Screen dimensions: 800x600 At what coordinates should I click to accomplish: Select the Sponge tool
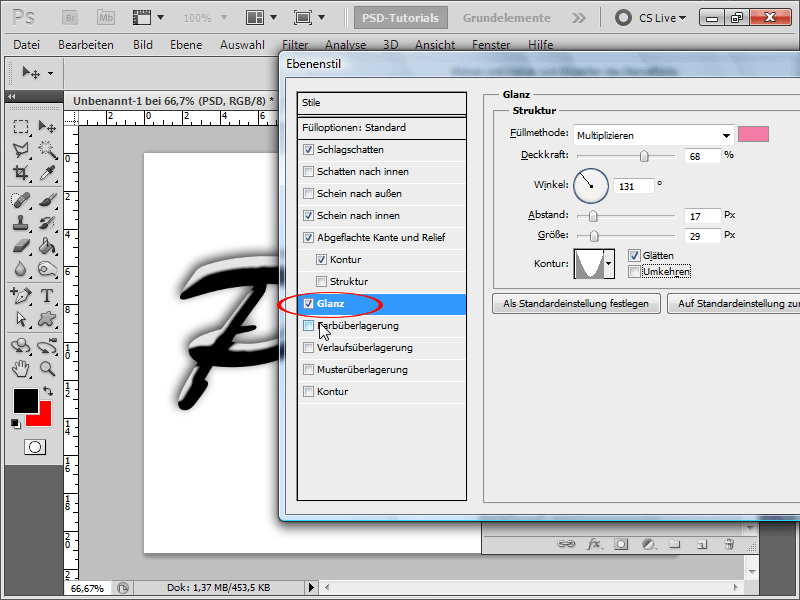point(47,269)
